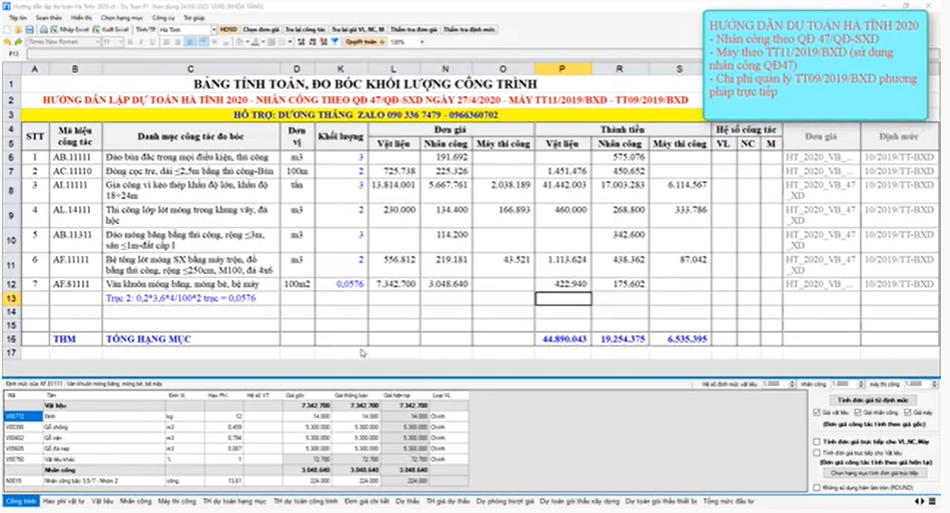Click the redo arrow icon
950x513 pixels.
[x=18, y=42]
